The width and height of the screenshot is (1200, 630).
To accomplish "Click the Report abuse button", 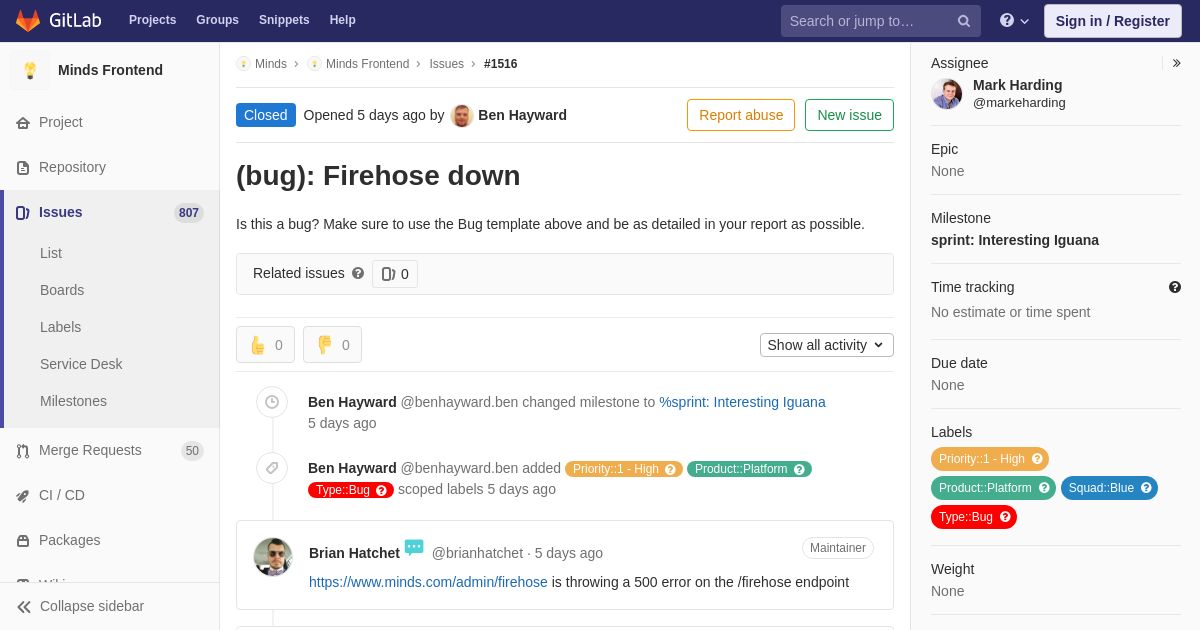I will coord(741,115).
